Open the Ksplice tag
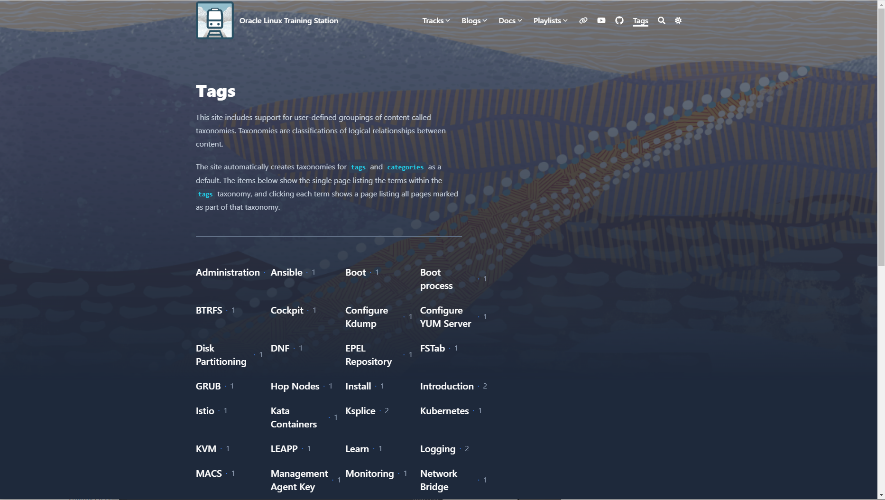885x500 pixels. [x=360, y=411]
